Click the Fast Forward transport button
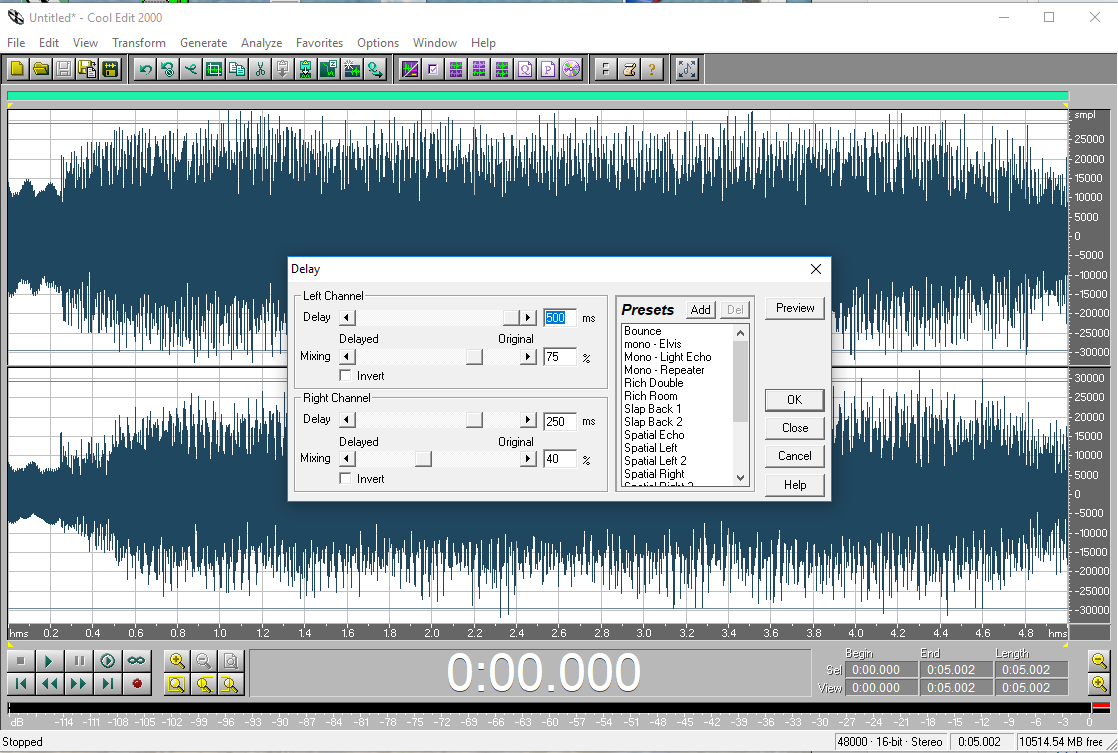This screenshot has width=1118, height=753. click(x=78, y=684)
